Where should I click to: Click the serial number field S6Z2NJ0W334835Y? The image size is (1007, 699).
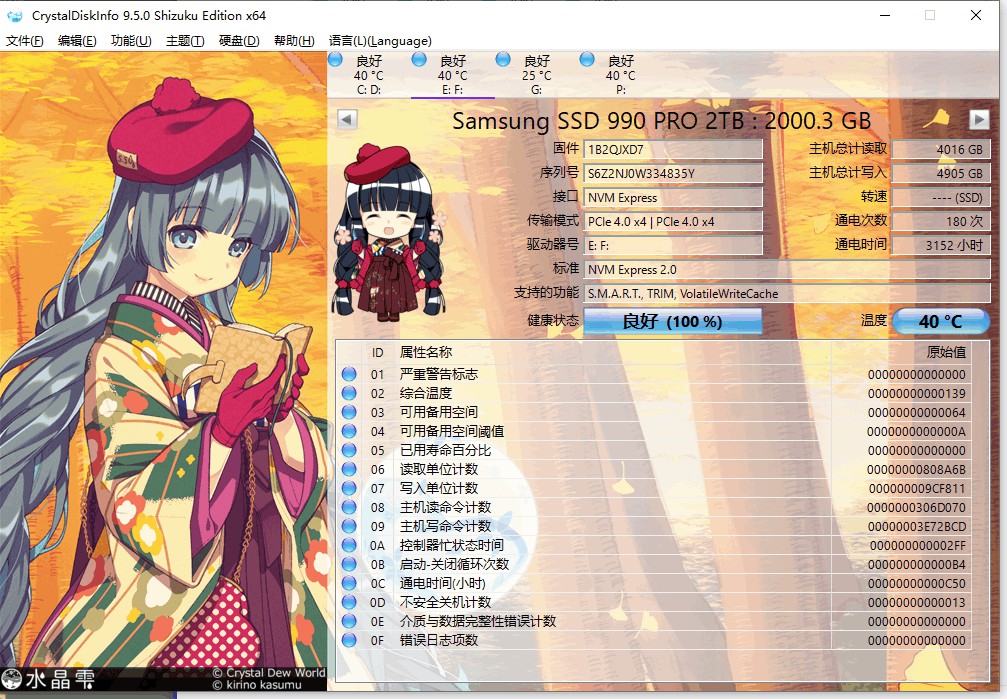click(x=672, y=173)
